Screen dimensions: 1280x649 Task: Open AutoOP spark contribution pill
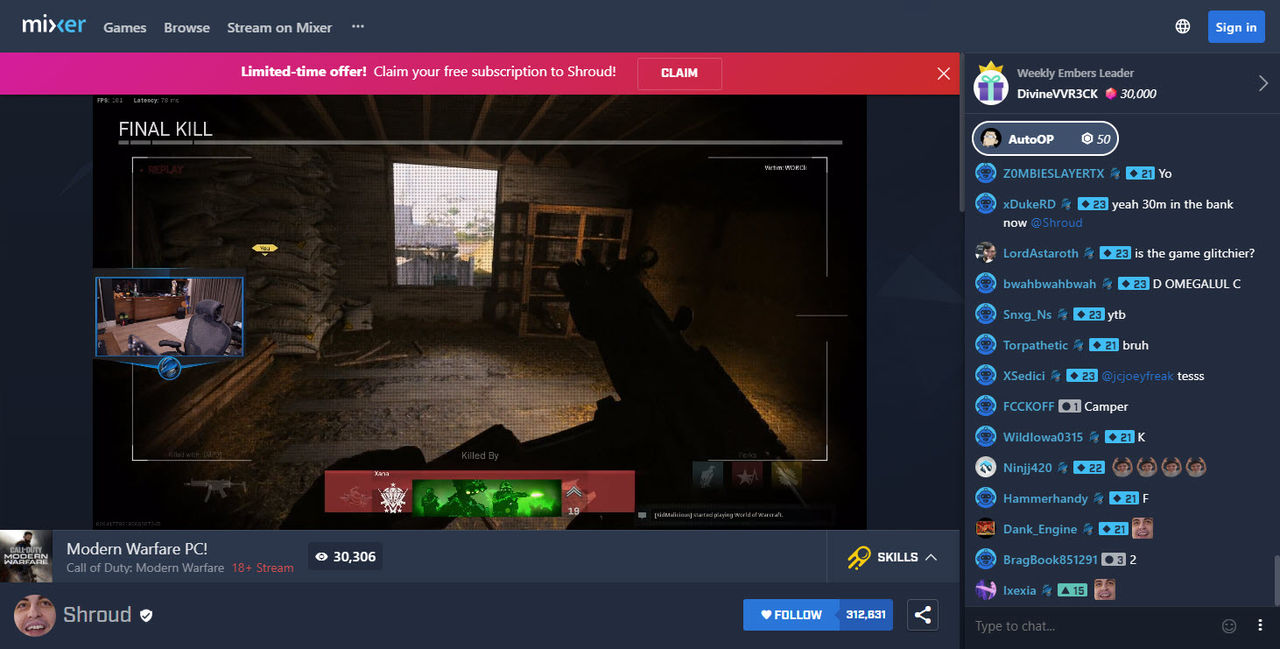click(x=1045, y=139)
